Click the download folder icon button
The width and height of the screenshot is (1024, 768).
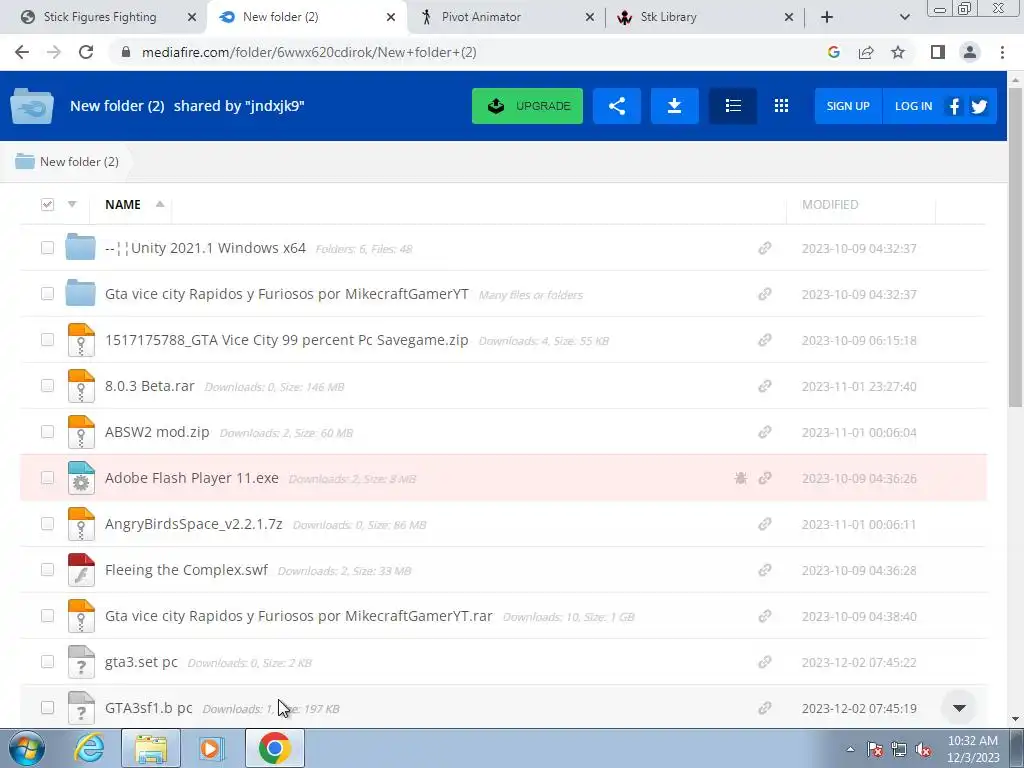click(x=674, y=106)
